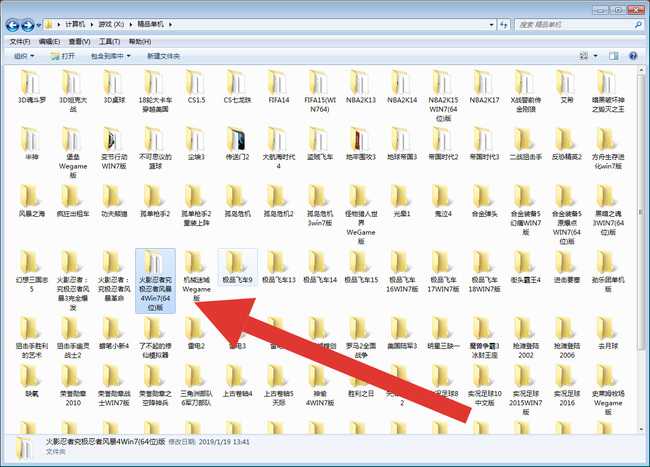Click the 打开 toolbar button
The image size is (650, 467).
pos(62,56)
